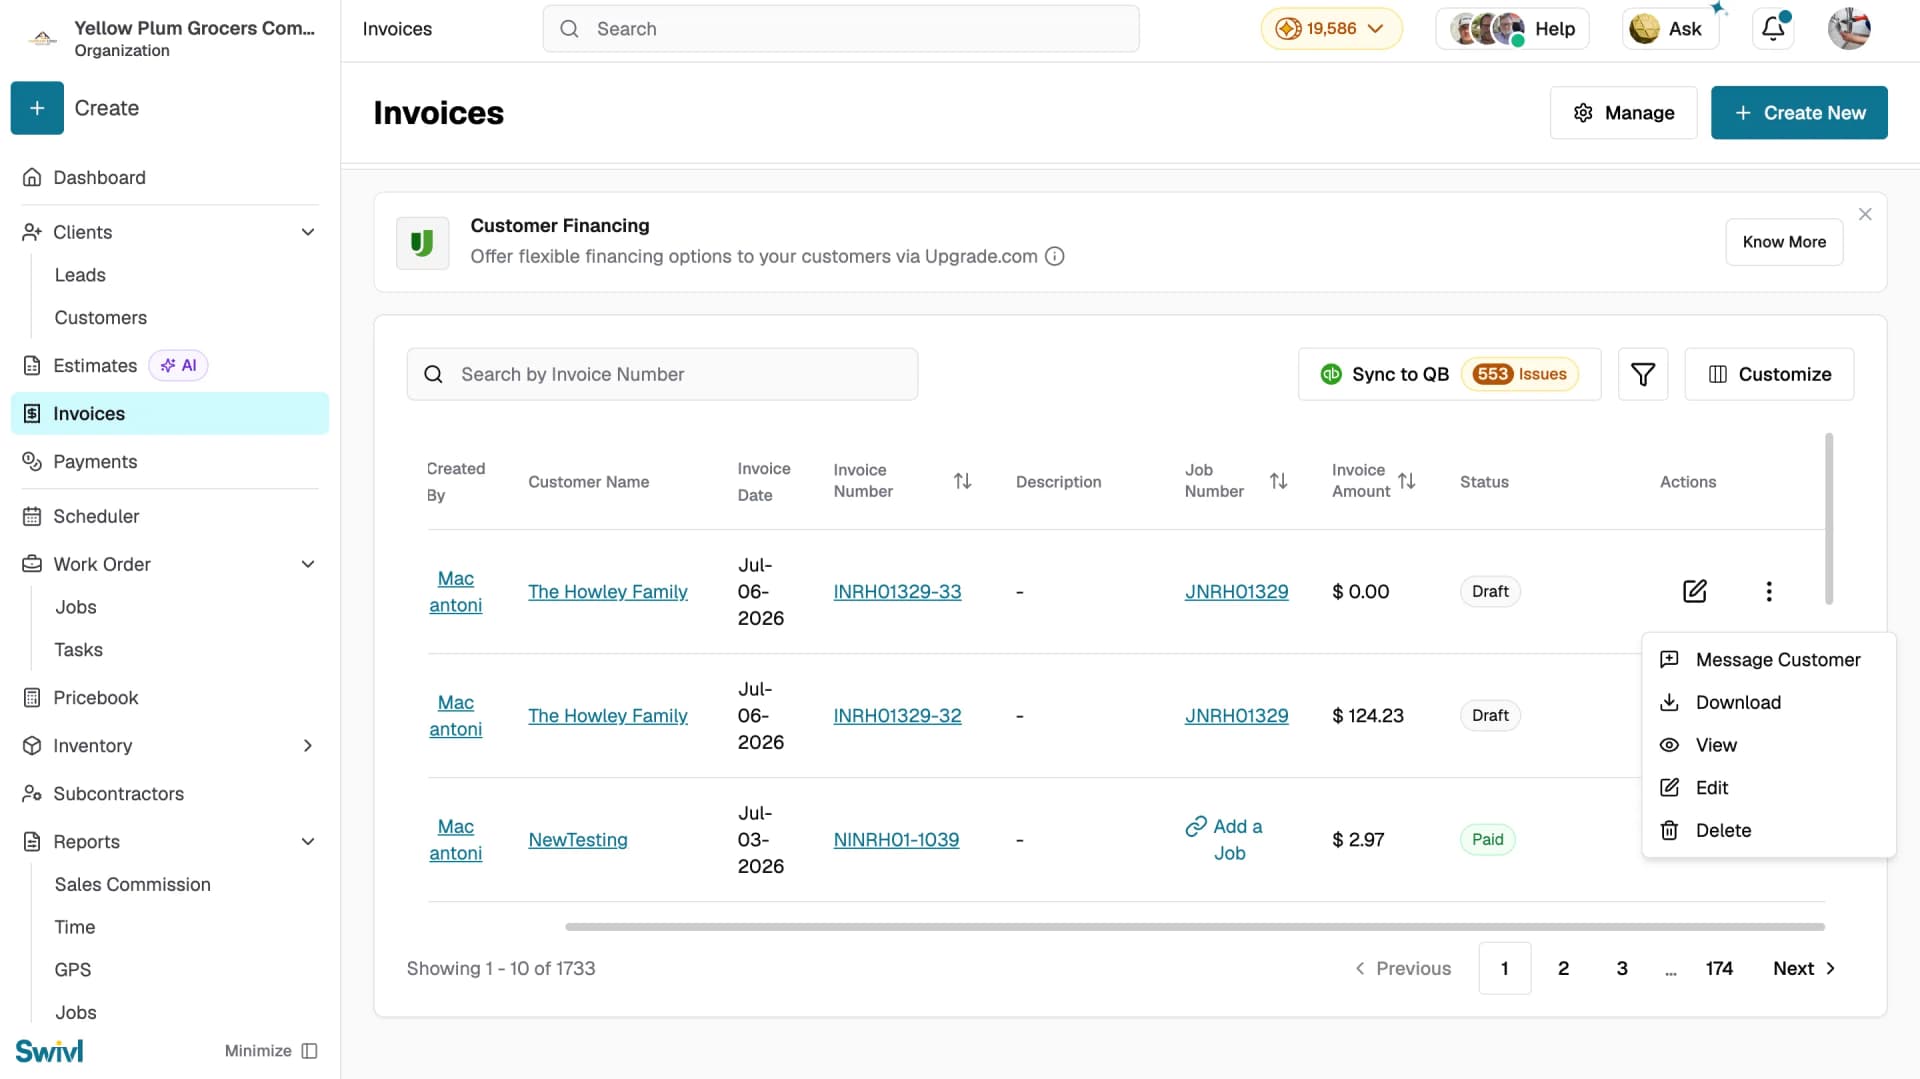Collapse the Reports section chevron
Image resolution: width=1920 pixels, height=1079 pixels.
[x=308, y=842]
